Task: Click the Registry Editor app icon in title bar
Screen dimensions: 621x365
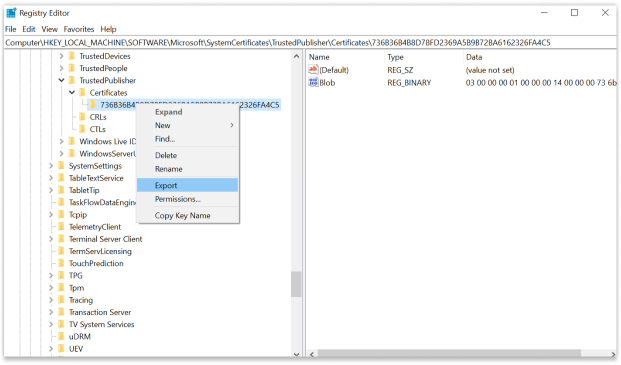Action: 11,13
